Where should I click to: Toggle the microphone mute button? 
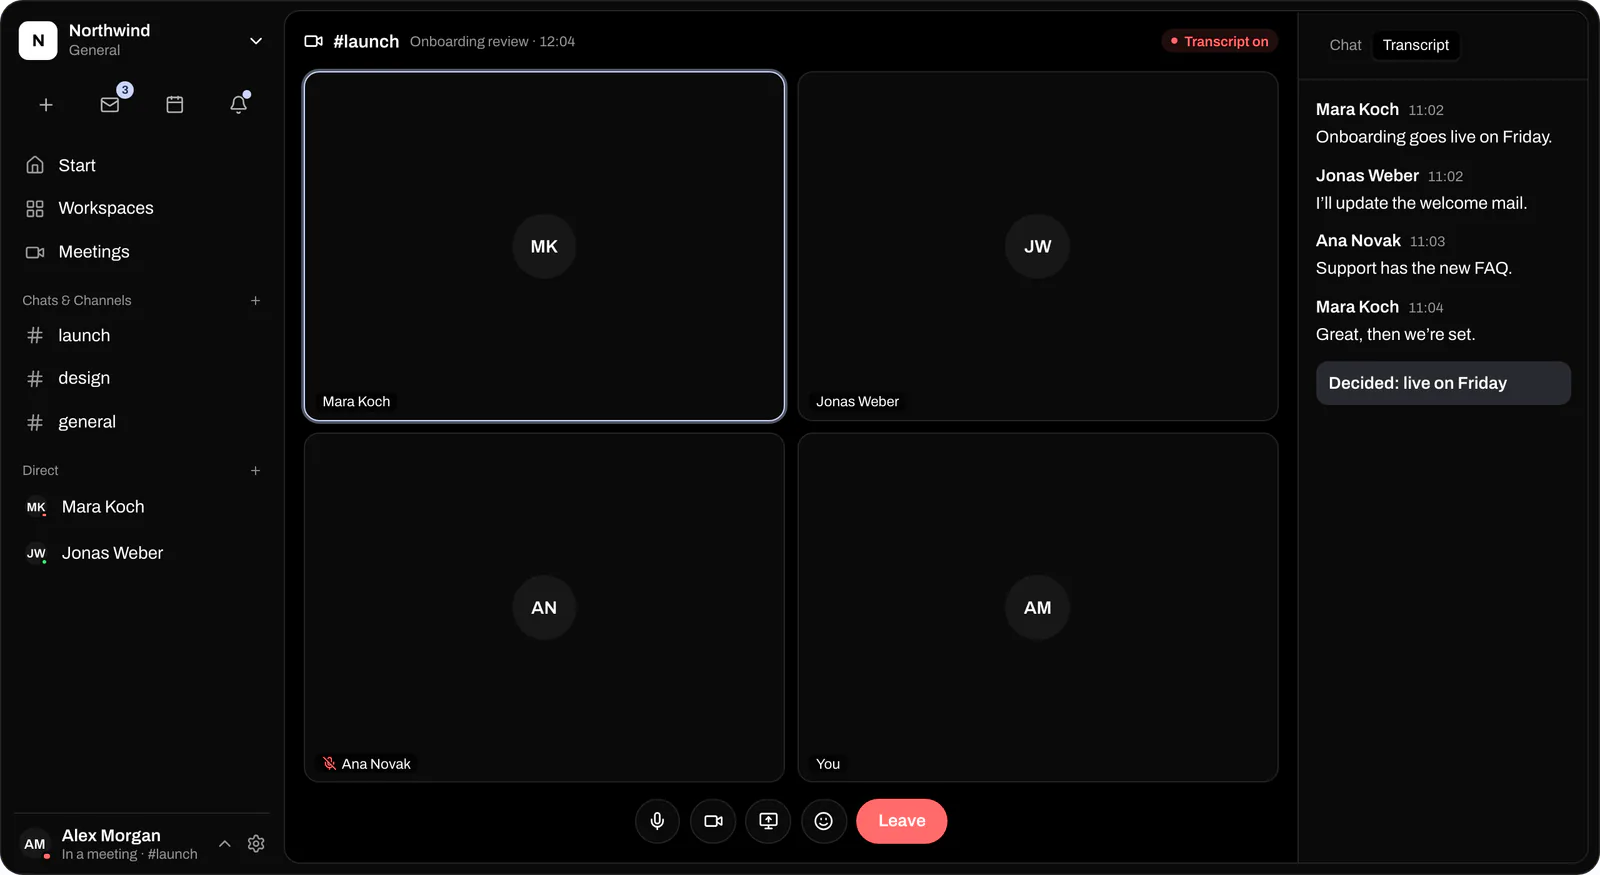click(657, 821)
